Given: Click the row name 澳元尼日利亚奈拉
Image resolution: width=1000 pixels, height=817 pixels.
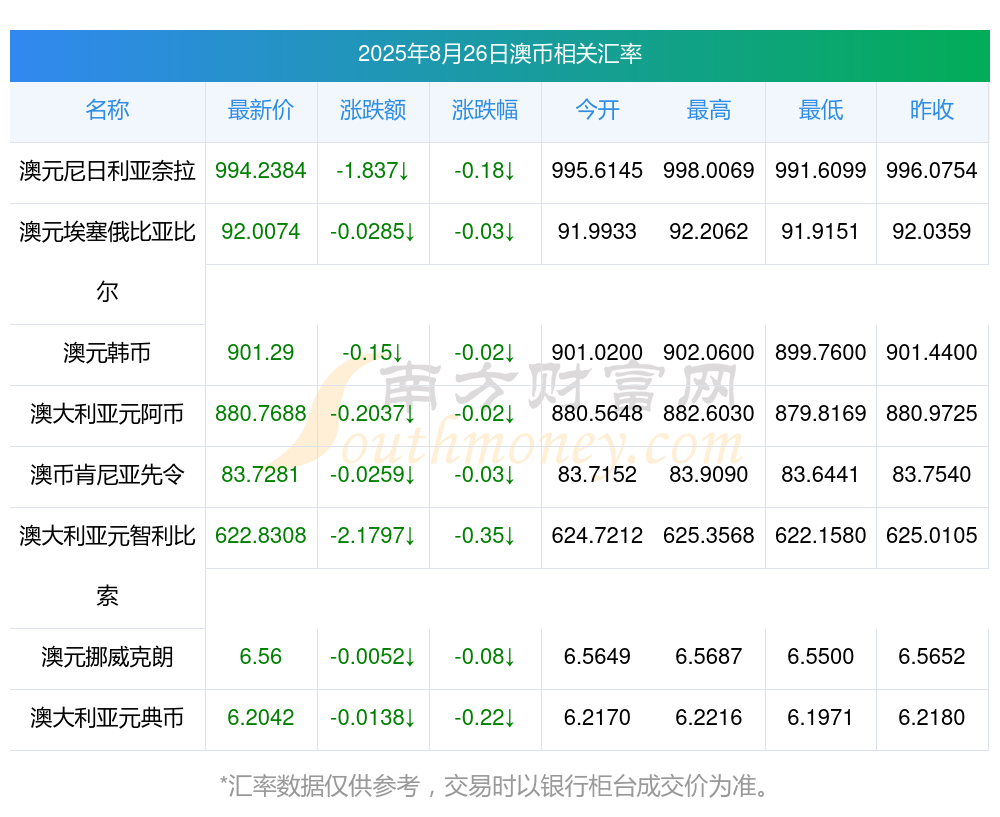Looking at the screenshot, I should click(107, 171).
